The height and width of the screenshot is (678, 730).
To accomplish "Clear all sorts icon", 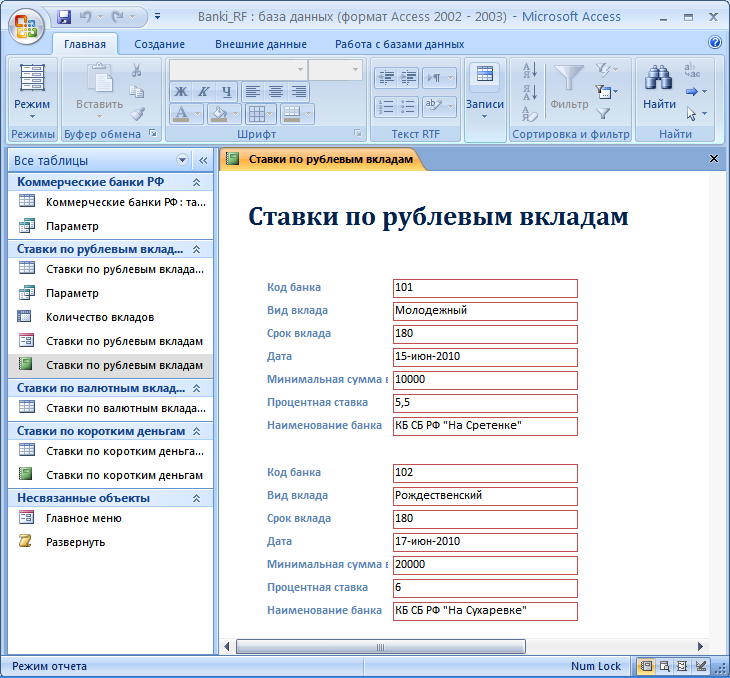I will tap(530, 114).
